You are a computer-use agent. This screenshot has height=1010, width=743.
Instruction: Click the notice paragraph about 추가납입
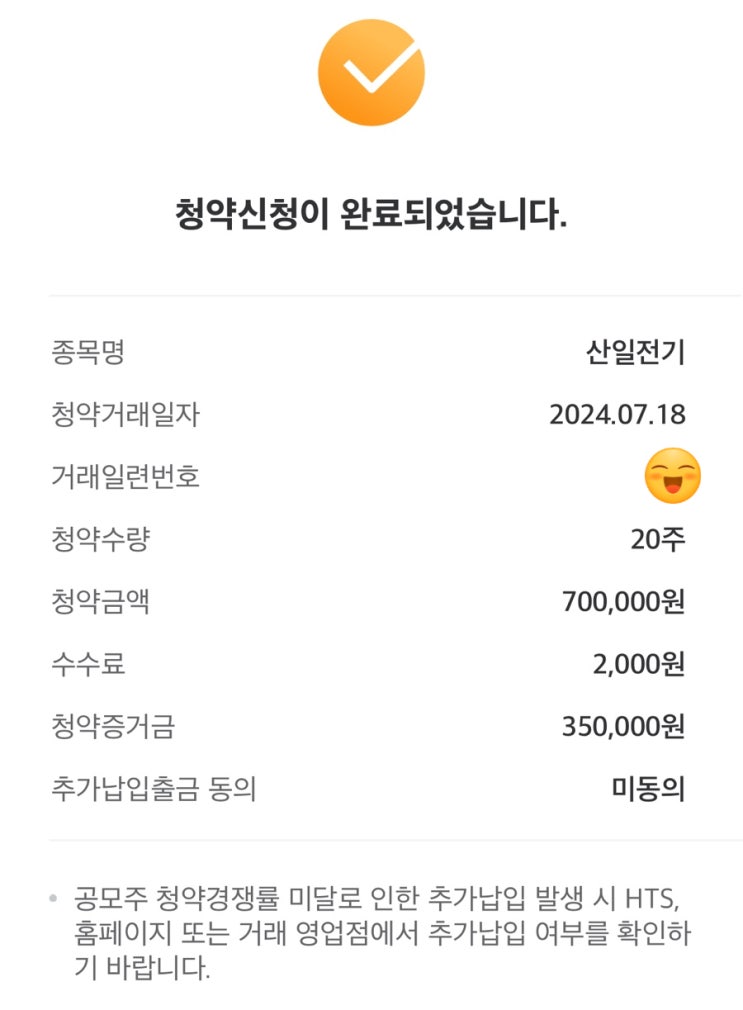[380, 932]
